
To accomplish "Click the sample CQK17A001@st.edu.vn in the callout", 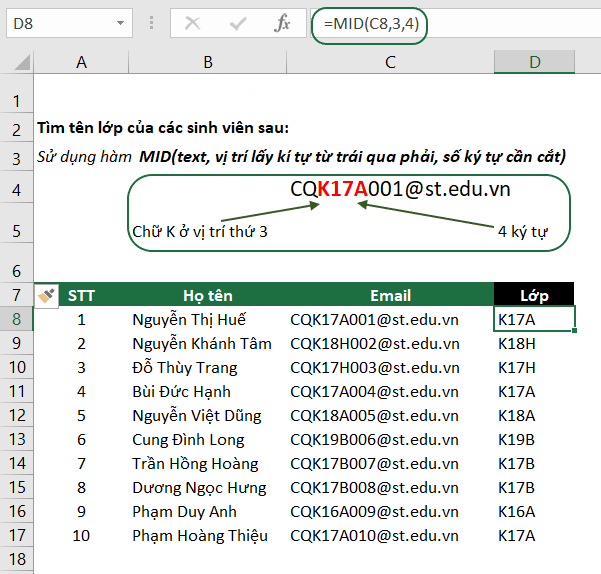I will pyautogui.click(x=400, y=189).
